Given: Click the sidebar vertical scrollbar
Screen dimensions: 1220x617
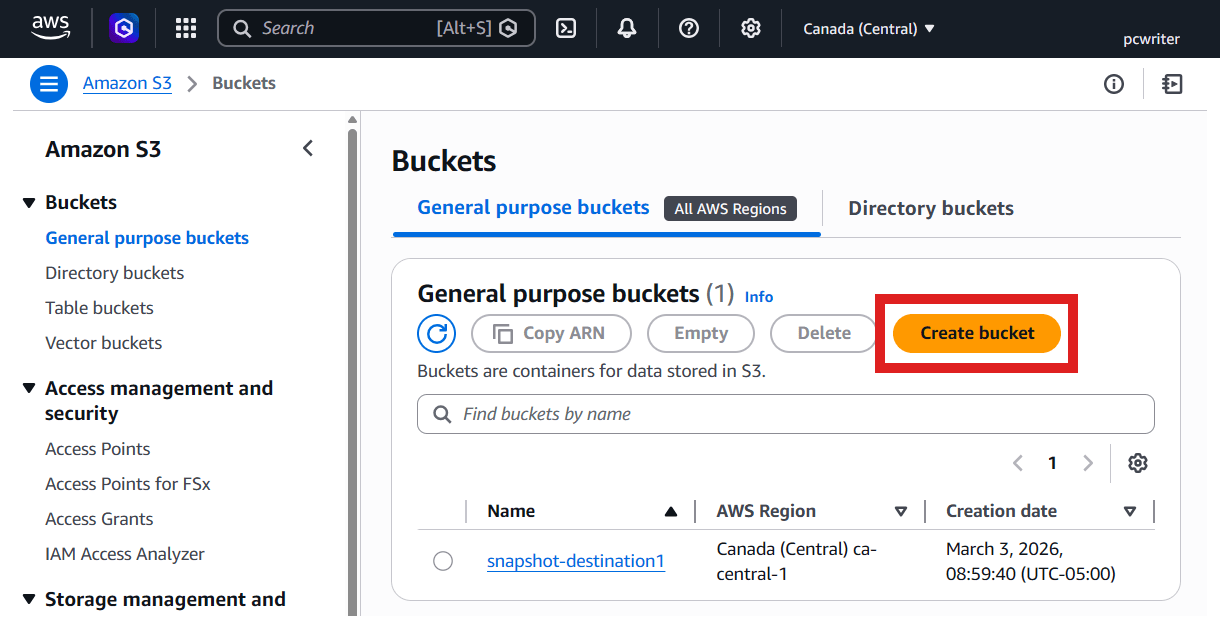Looking at the screenshot, I should click(x=352, y=370).
